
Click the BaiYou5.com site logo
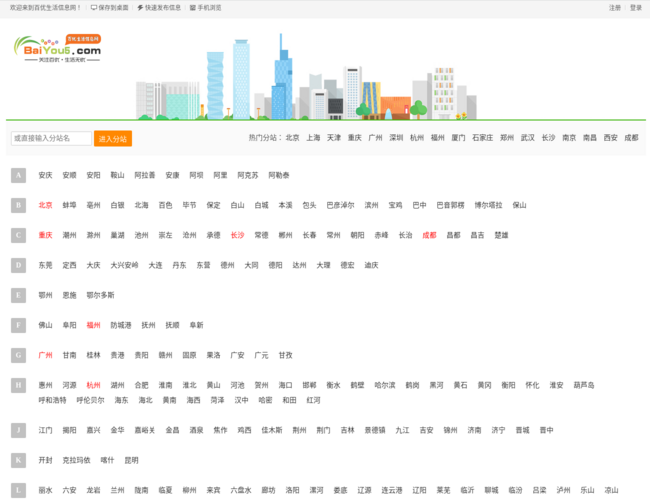point(58,49)
